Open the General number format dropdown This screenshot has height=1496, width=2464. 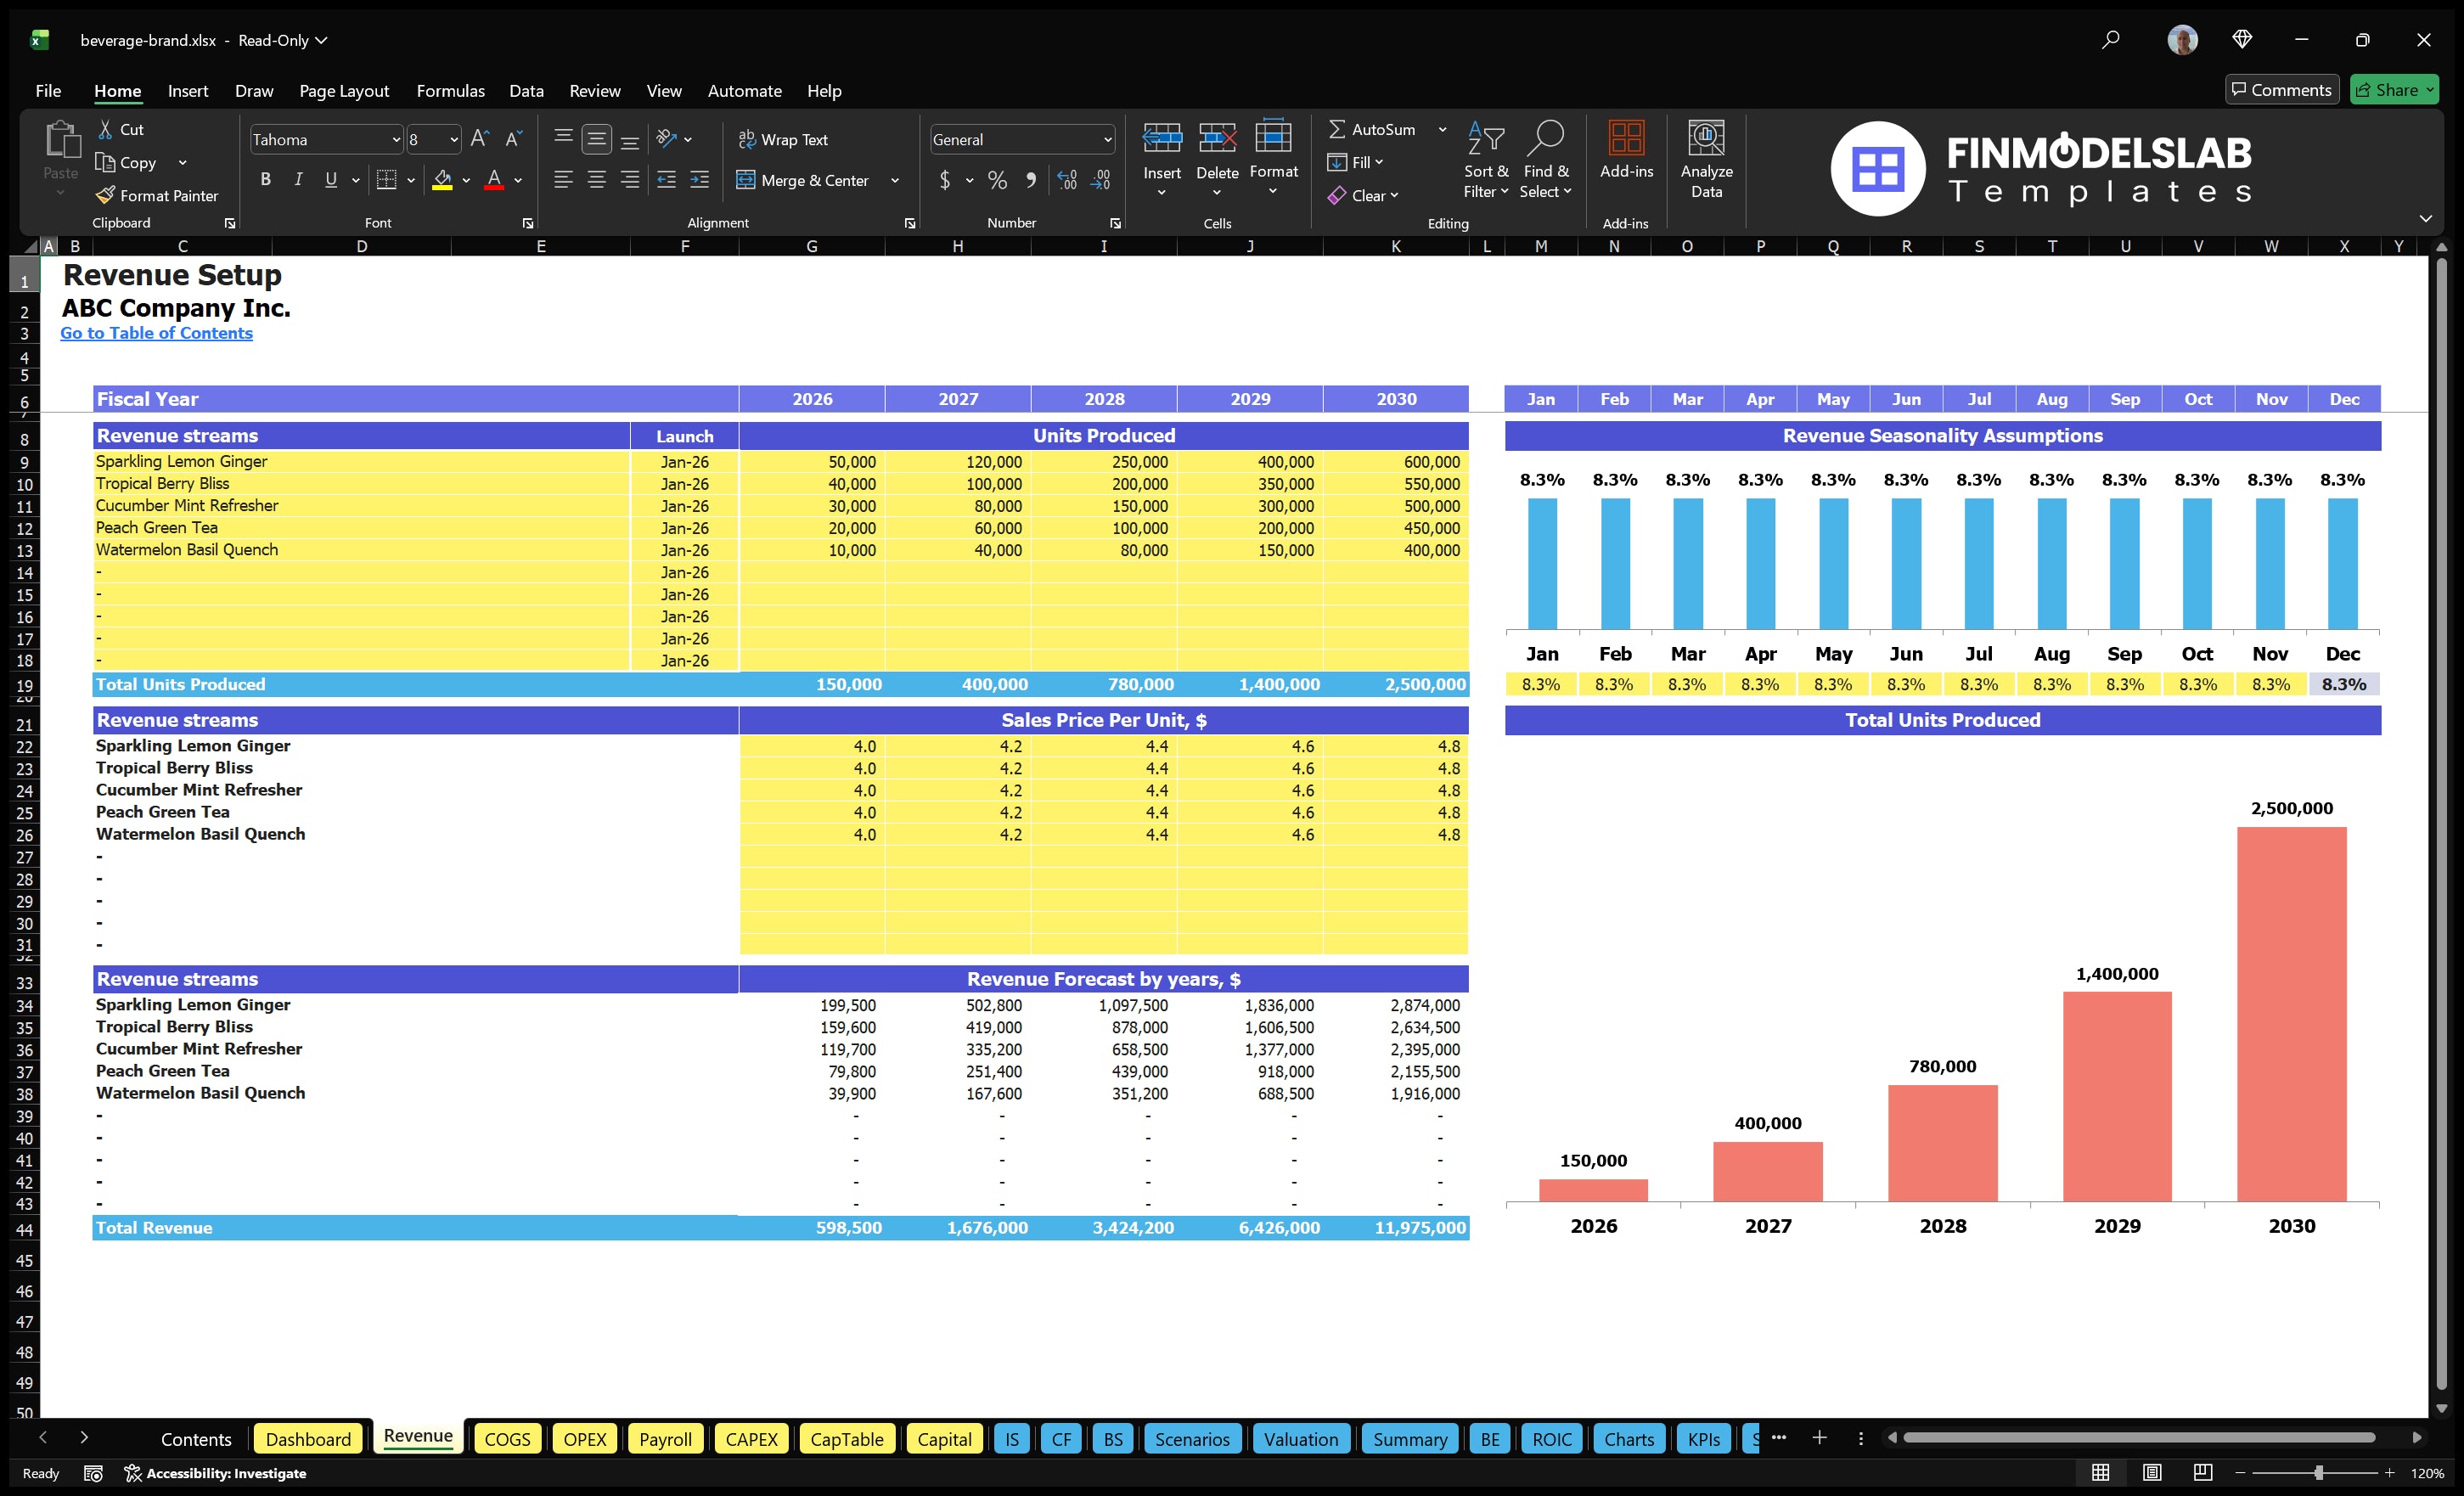[1107, 139]
